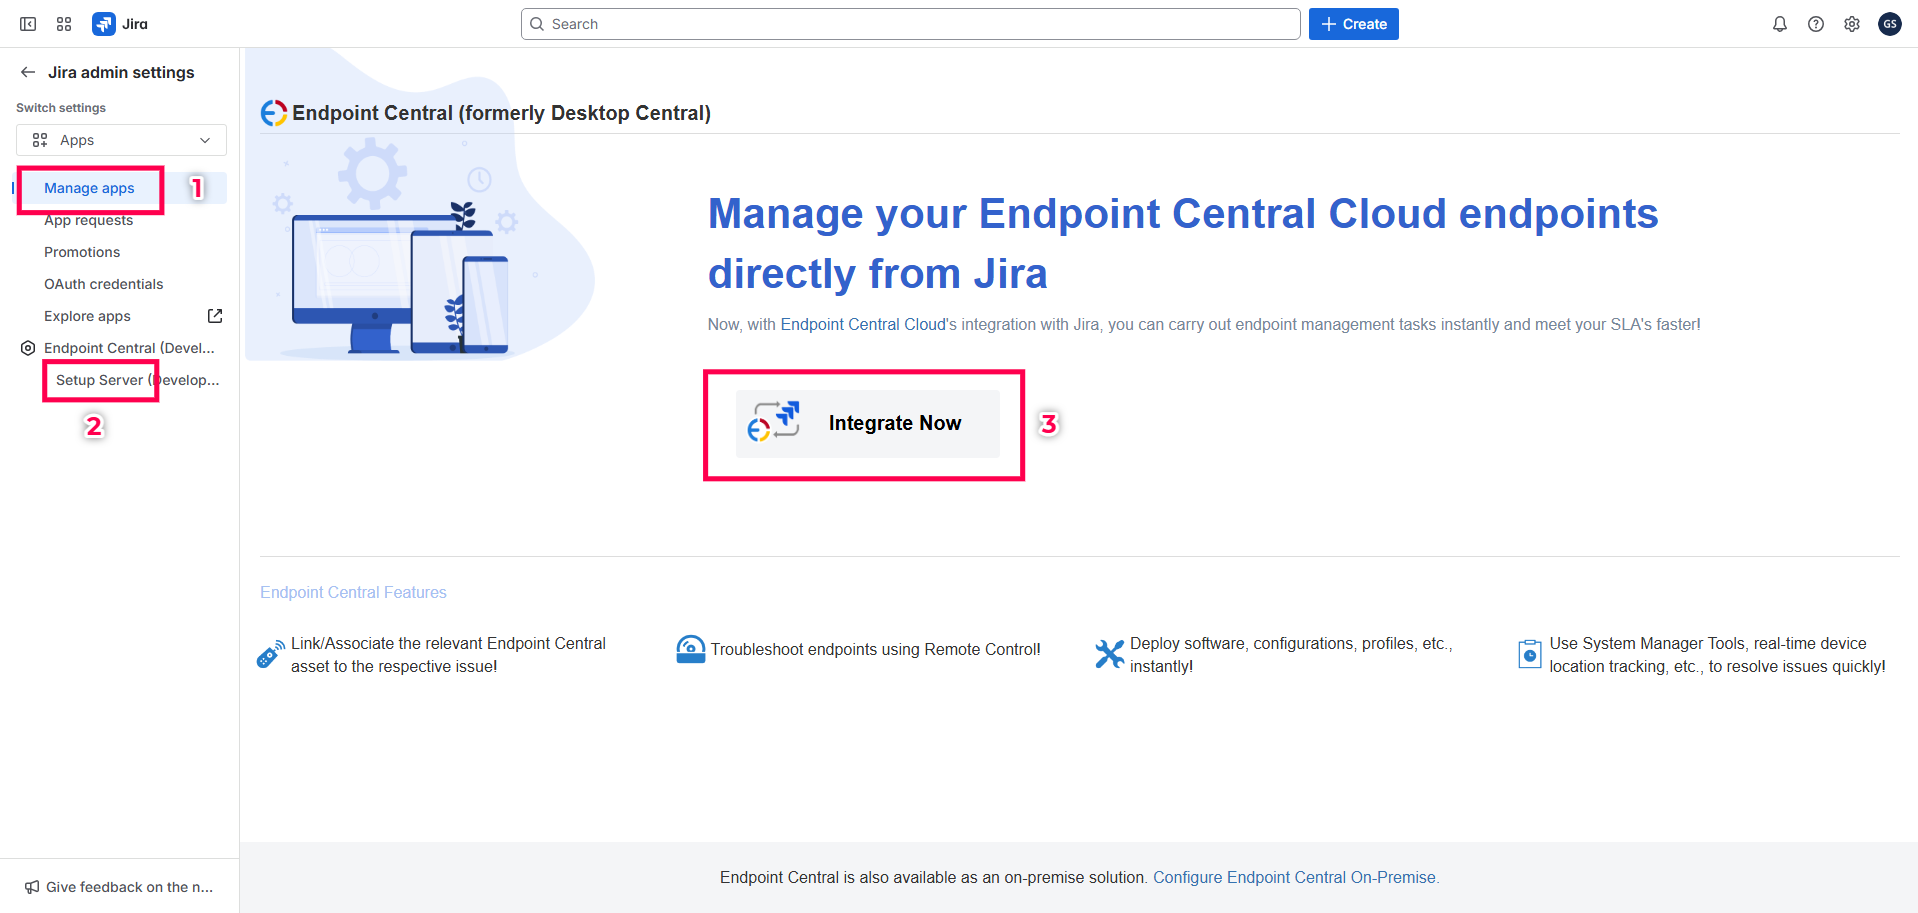The height and width of the screenshot is (913, 1918).
Task: Open OAuth credentials settings
Action: [x=103, y=283]
